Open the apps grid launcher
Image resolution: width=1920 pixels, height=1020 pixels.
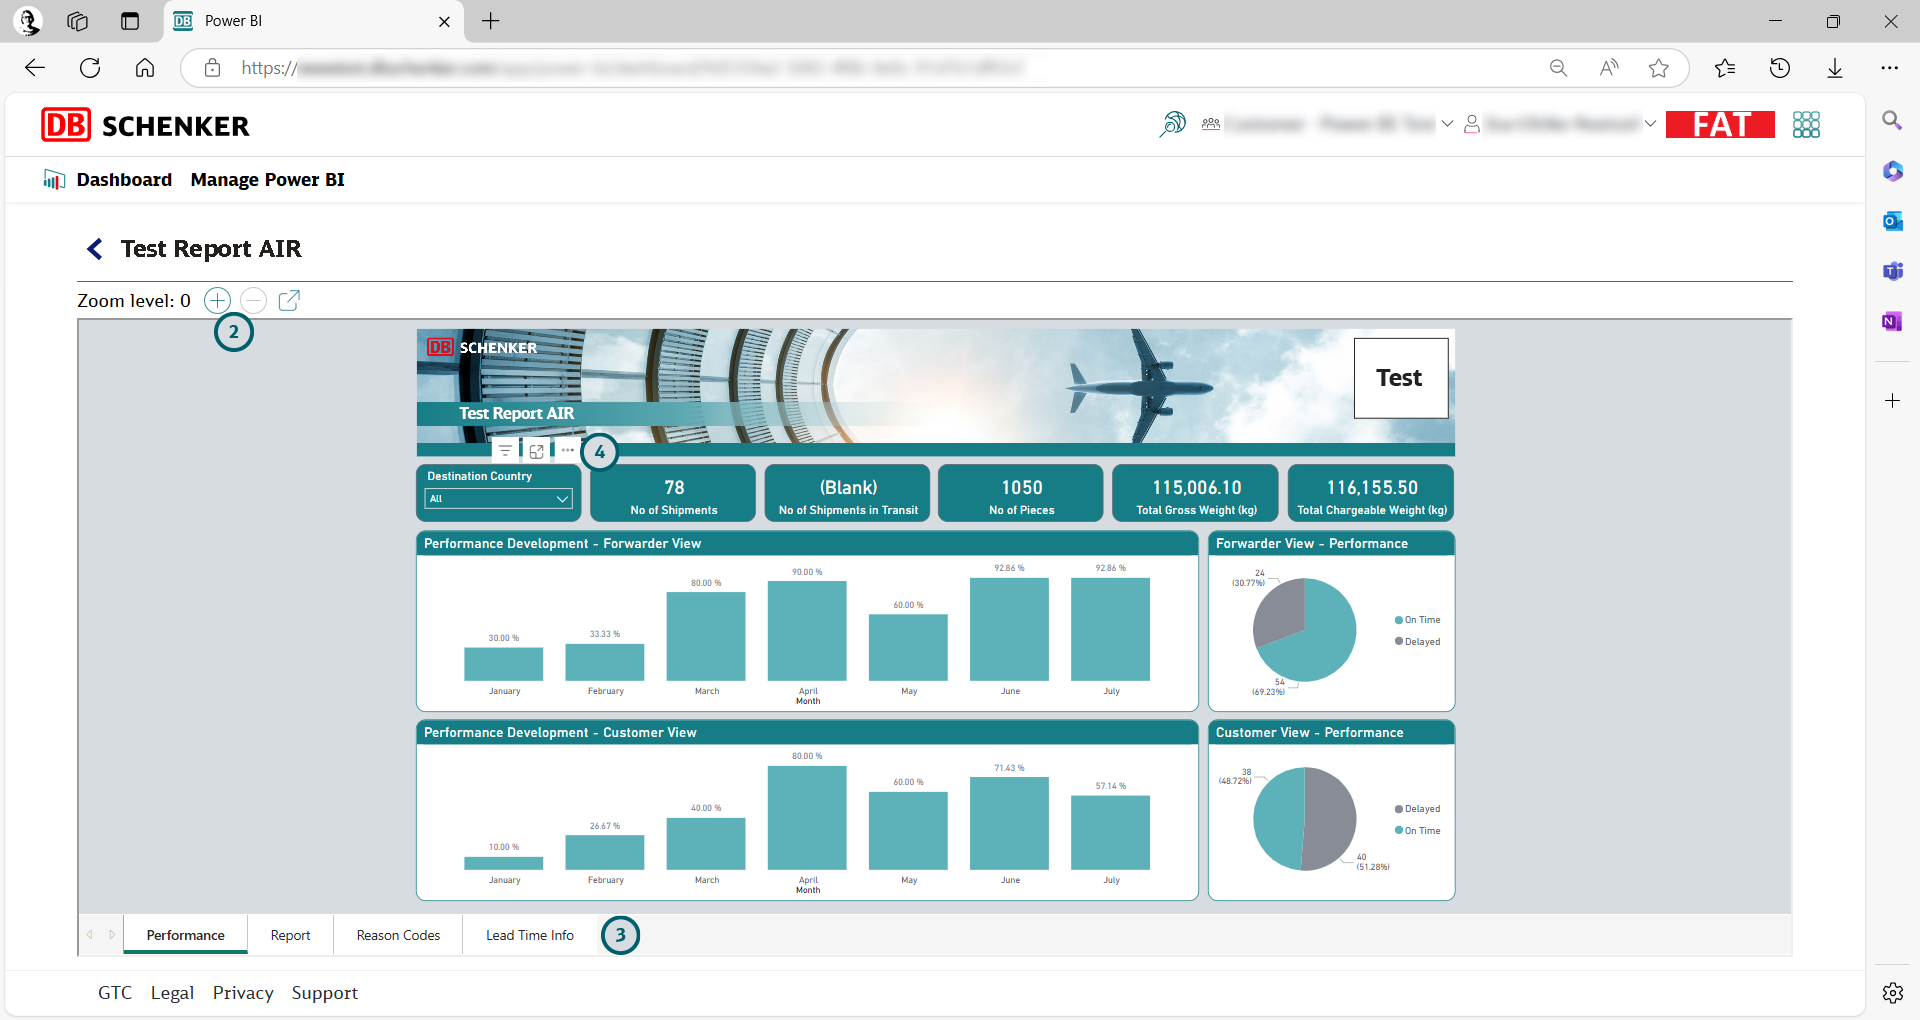(x=1806, y=124)
